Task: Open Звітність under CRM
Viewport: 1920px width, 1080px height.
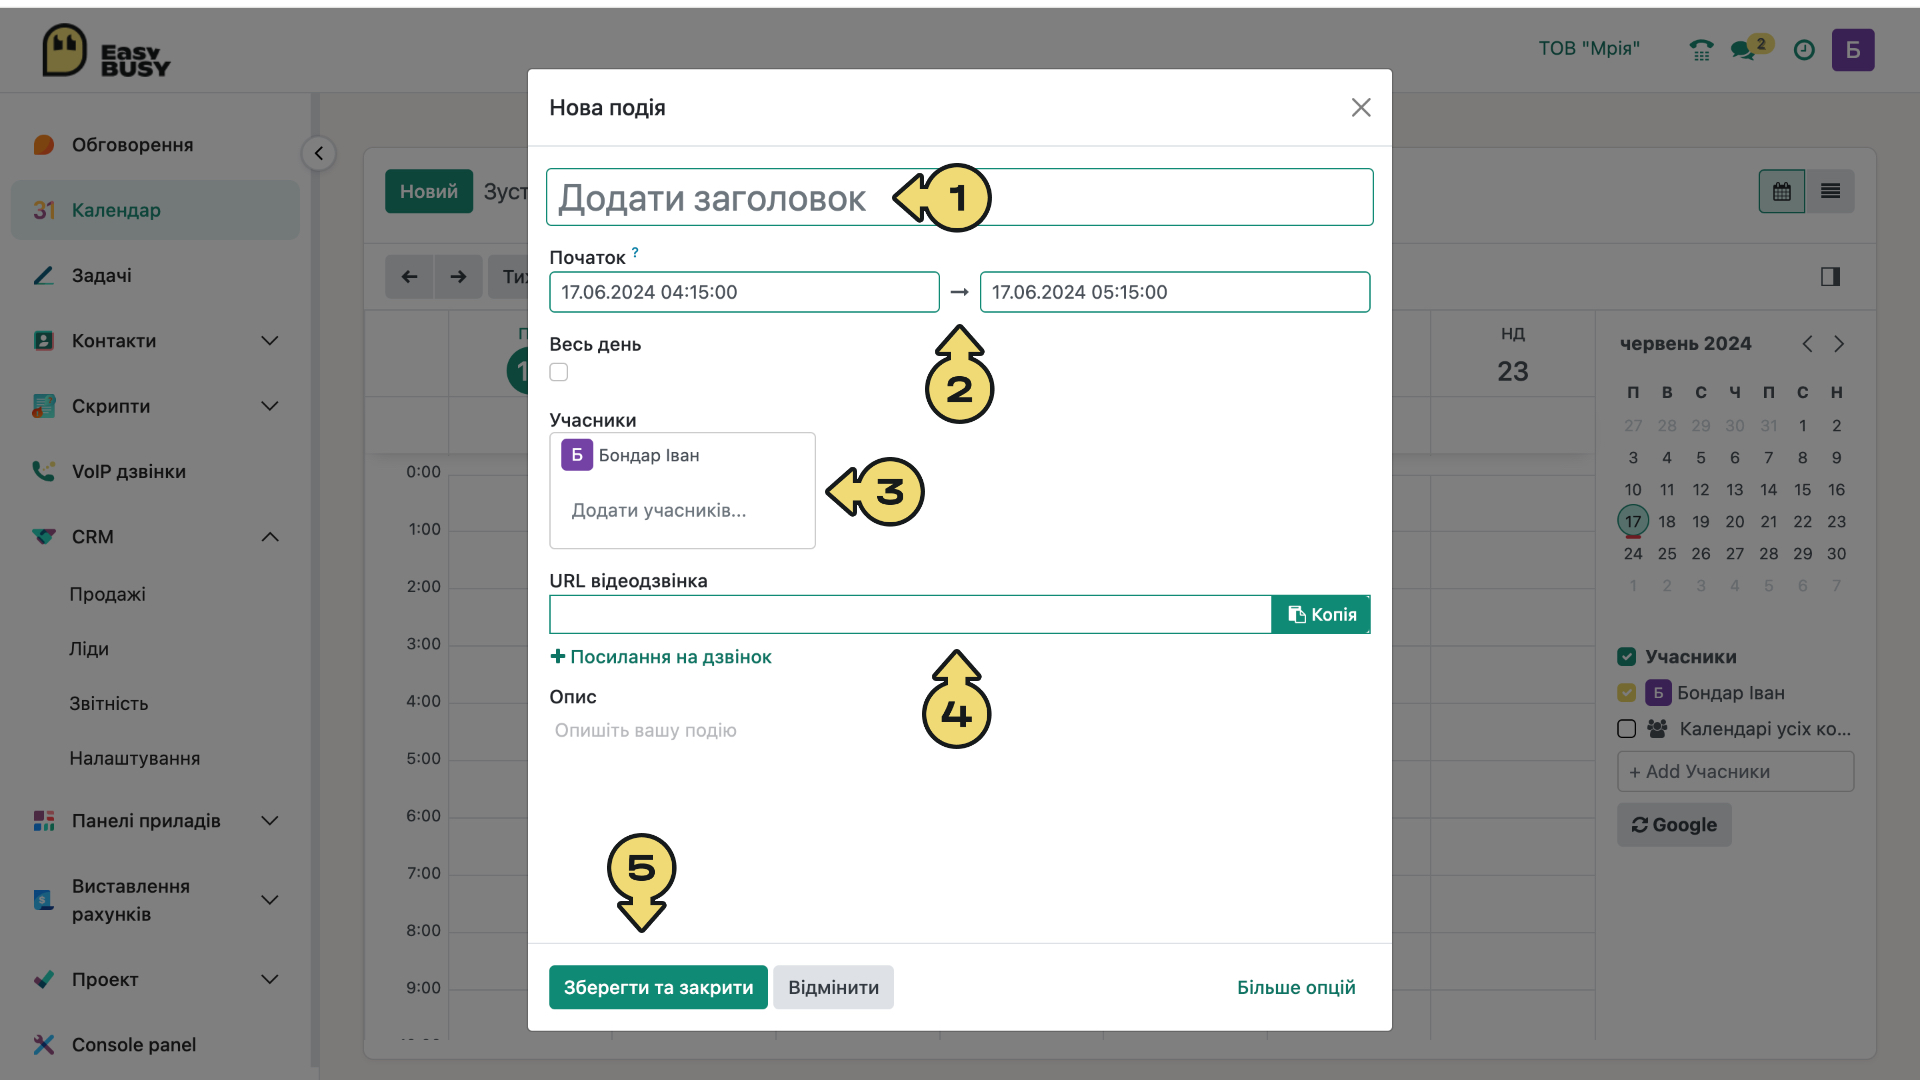Action: (x=109, y=704)
